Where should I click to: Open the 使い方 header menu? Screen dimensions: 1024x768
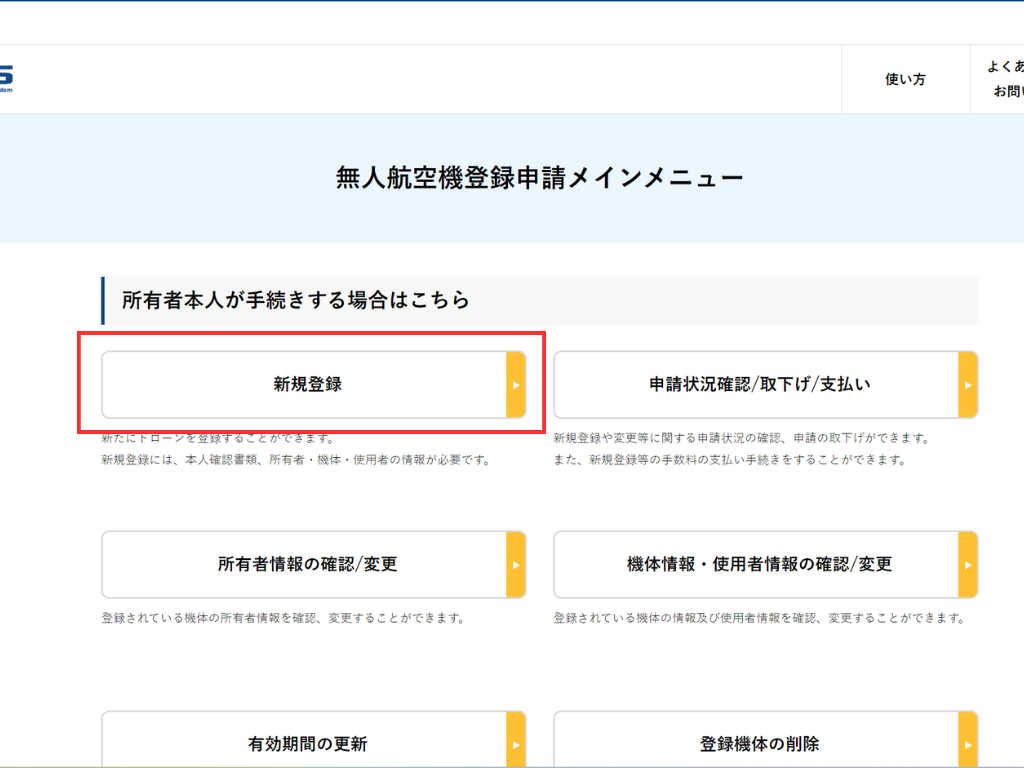[x=905, y=79]
